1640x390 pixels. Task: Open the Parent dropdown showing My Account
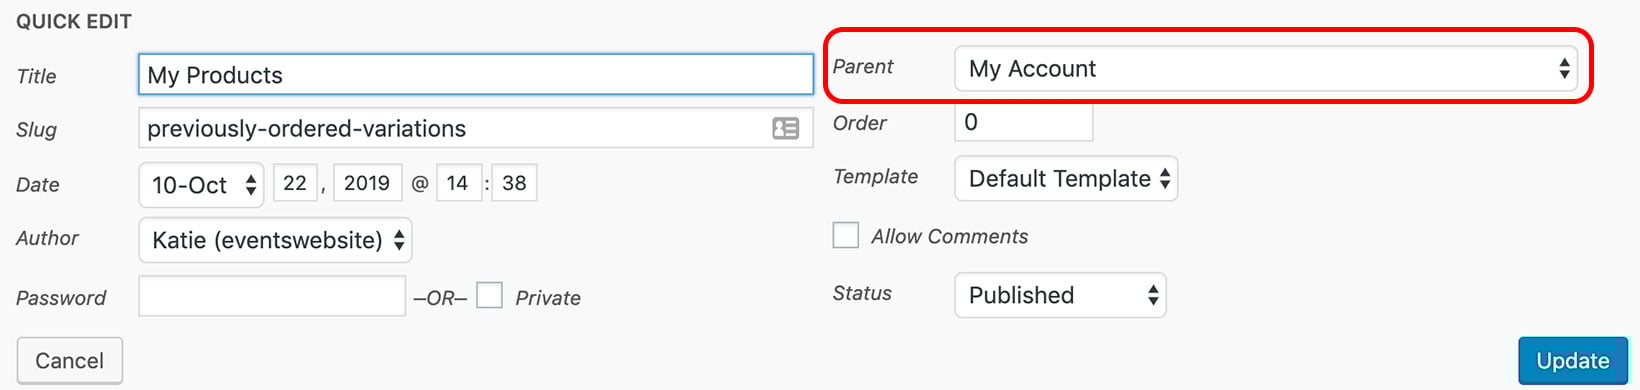[1266, 69]
